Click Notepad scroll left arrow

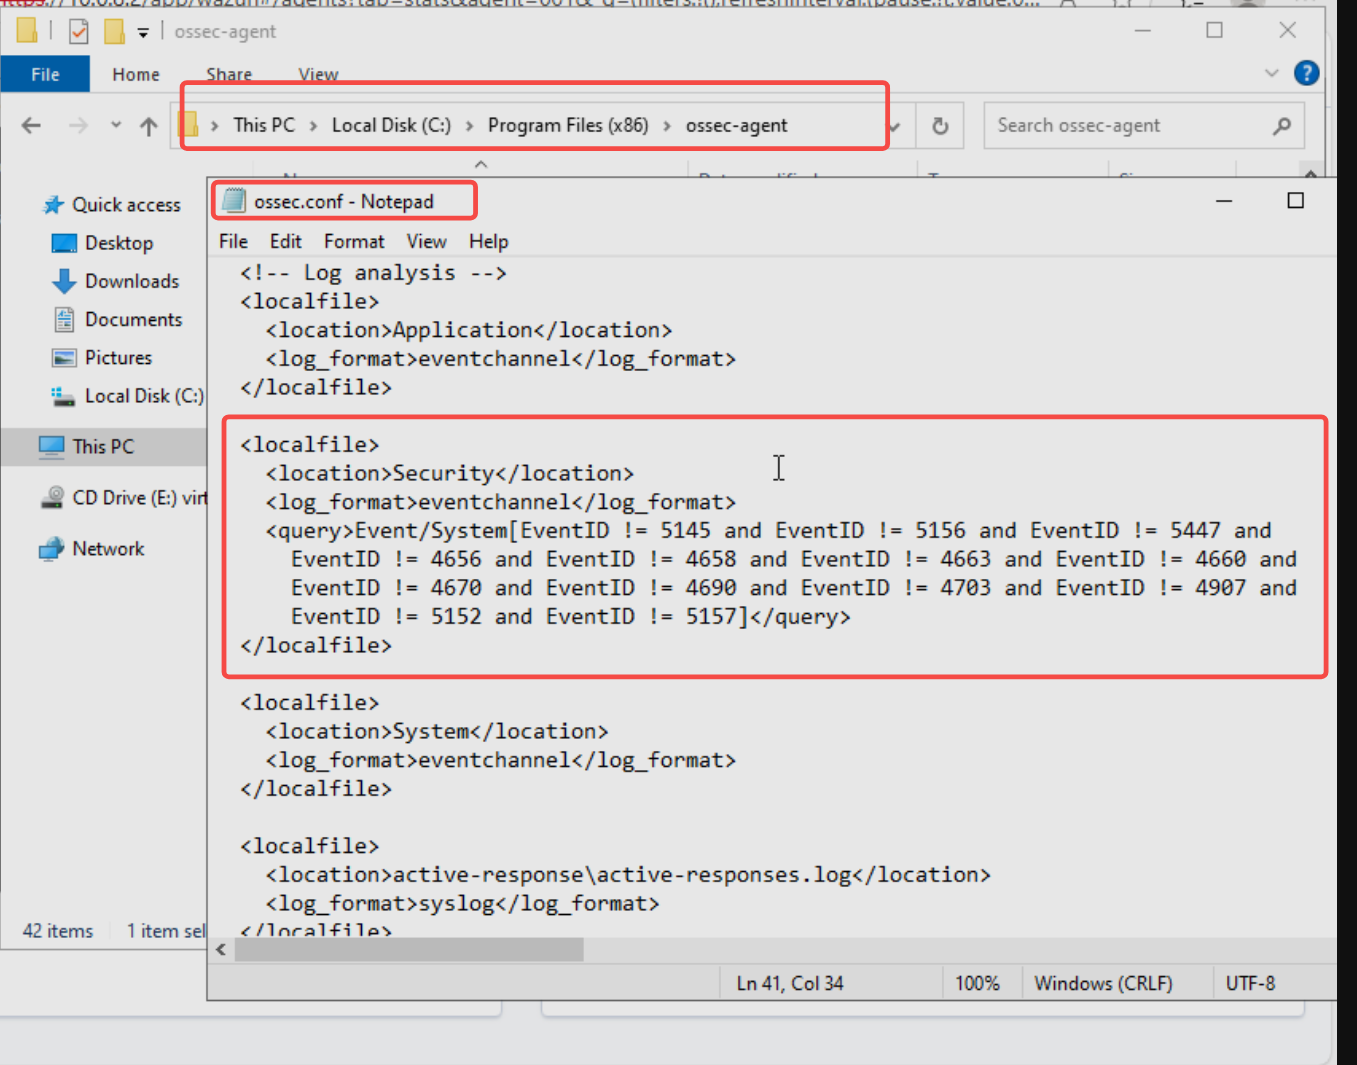coord(221,949)
